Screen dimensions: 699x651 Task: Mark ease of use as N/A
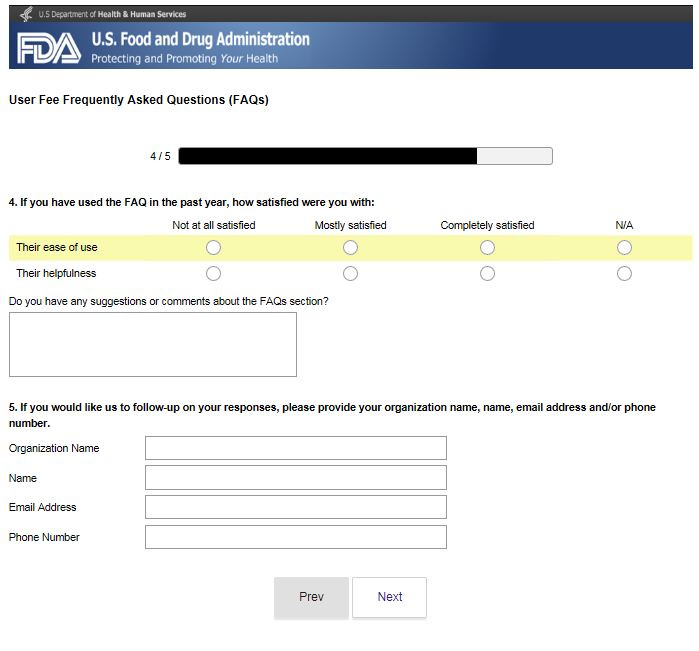point(624,248)
